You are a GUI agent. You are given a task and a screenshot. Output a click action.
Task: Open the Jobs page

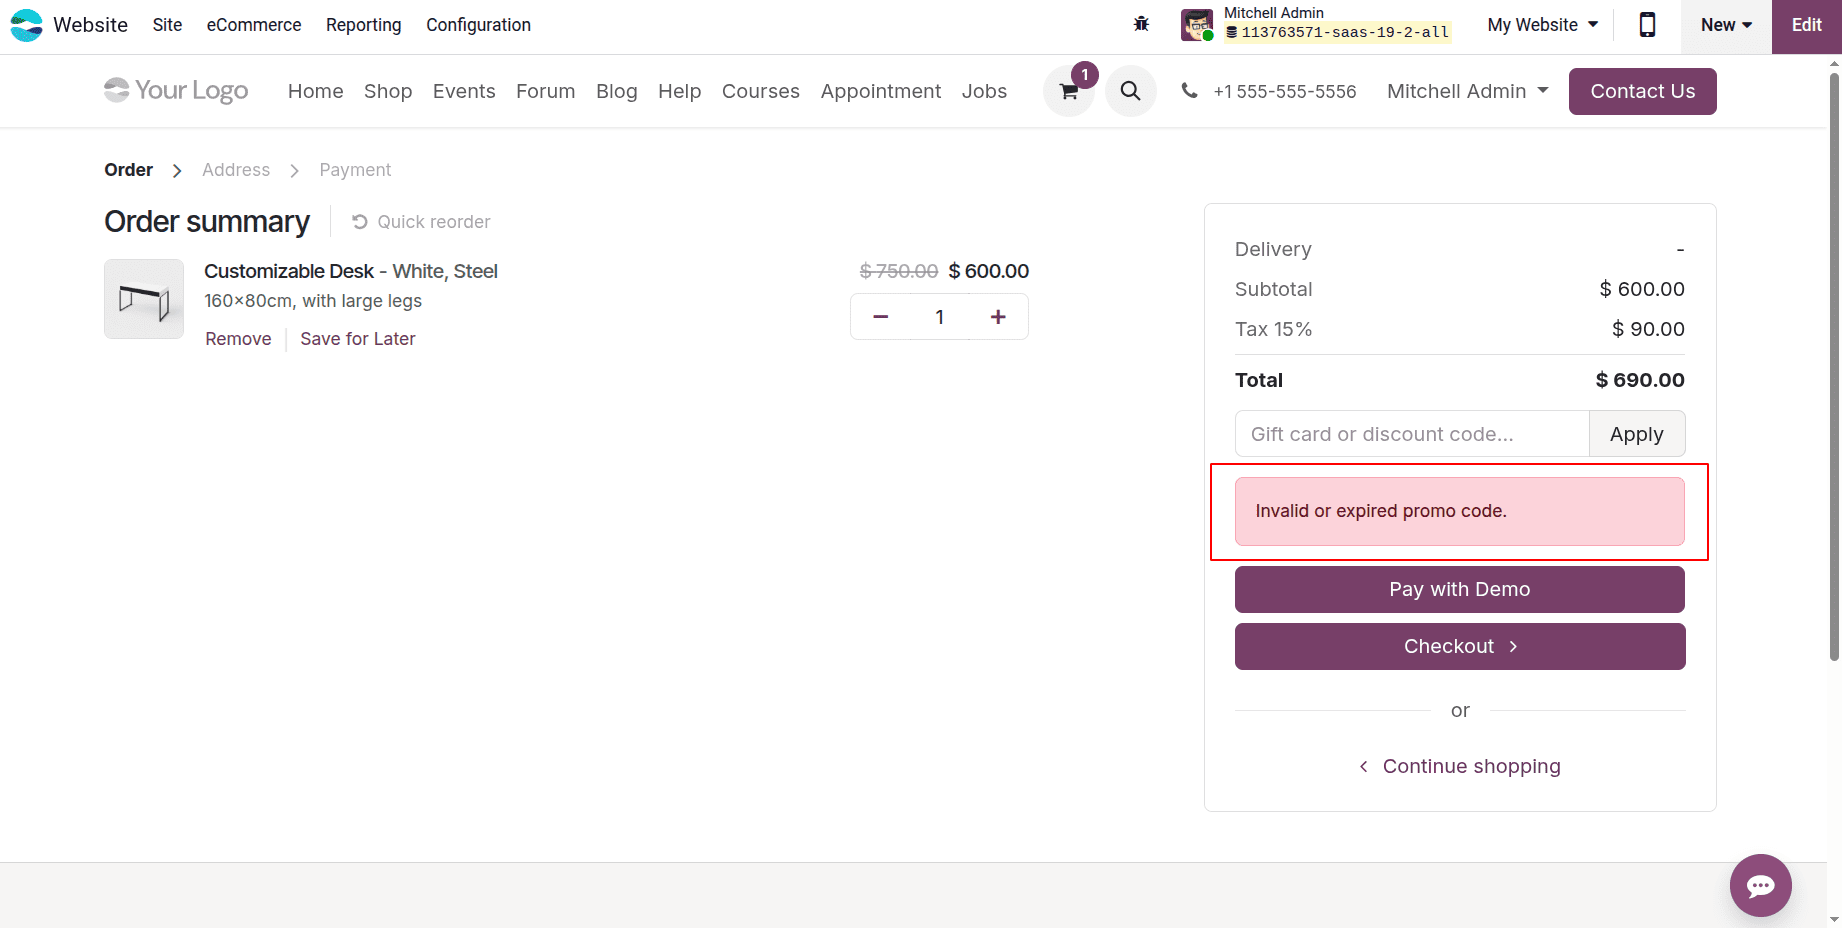(984, 91)
